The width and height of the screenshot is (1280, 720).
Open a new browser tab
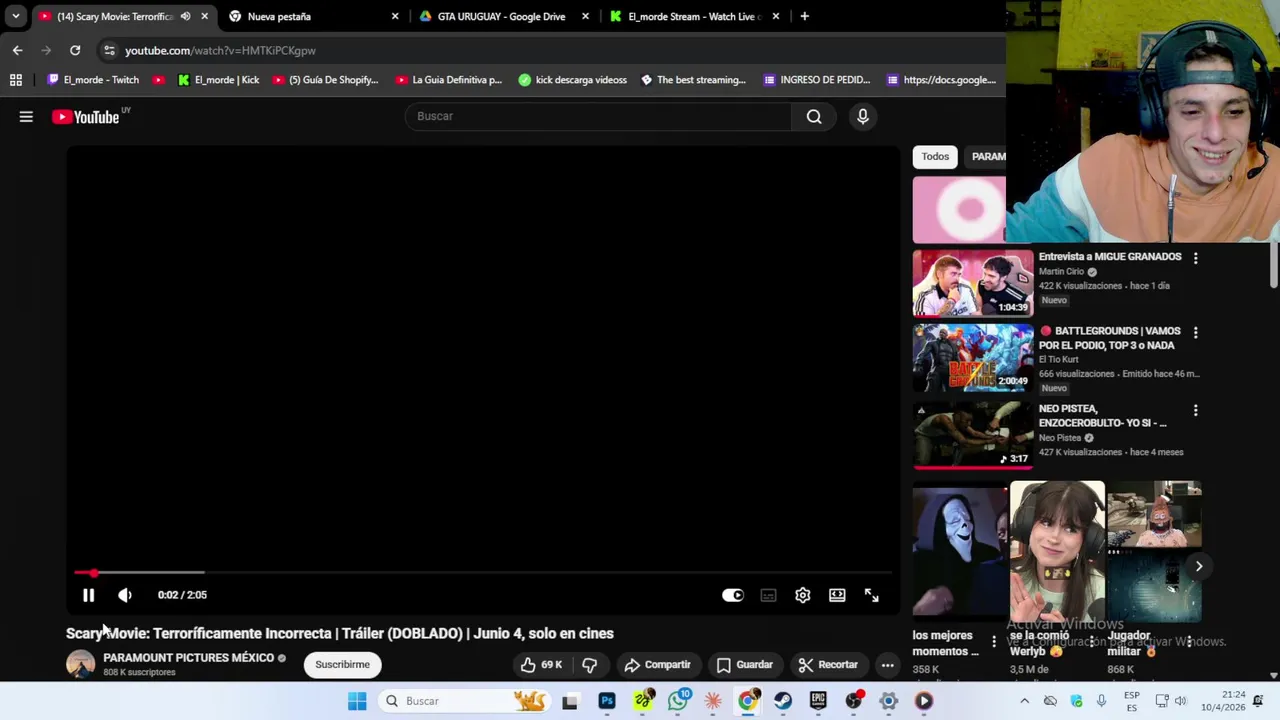[x=804, y=16]
